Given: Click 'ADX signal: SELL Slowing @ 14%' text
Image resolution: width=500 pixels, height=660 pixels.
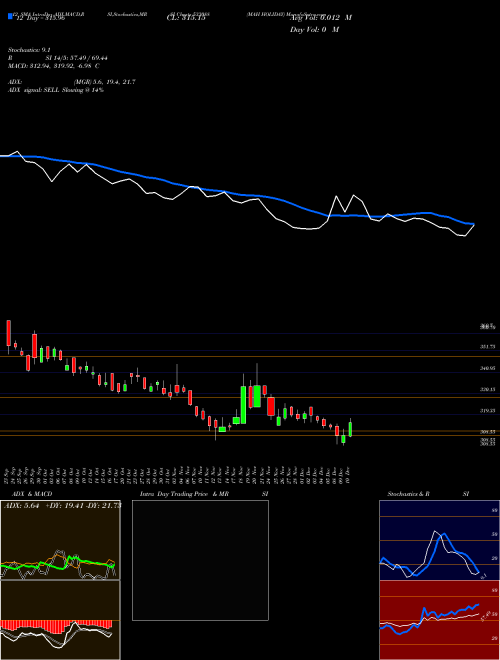Looking at the screenshot, I should tap(56, 90).
